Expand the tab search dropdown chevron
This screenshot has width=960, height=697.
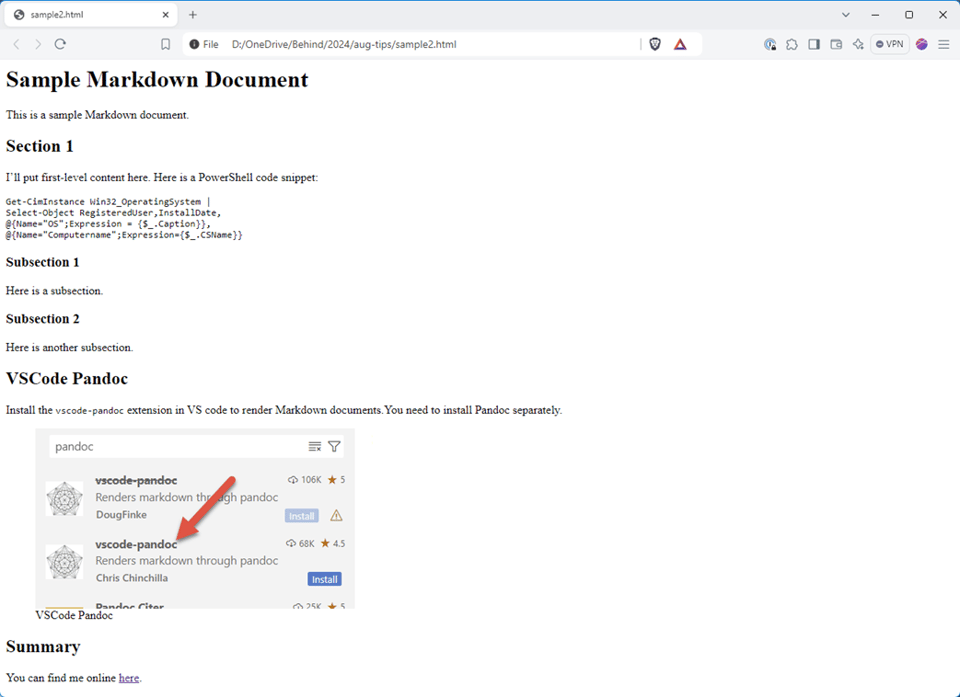(x=846, y=15)
